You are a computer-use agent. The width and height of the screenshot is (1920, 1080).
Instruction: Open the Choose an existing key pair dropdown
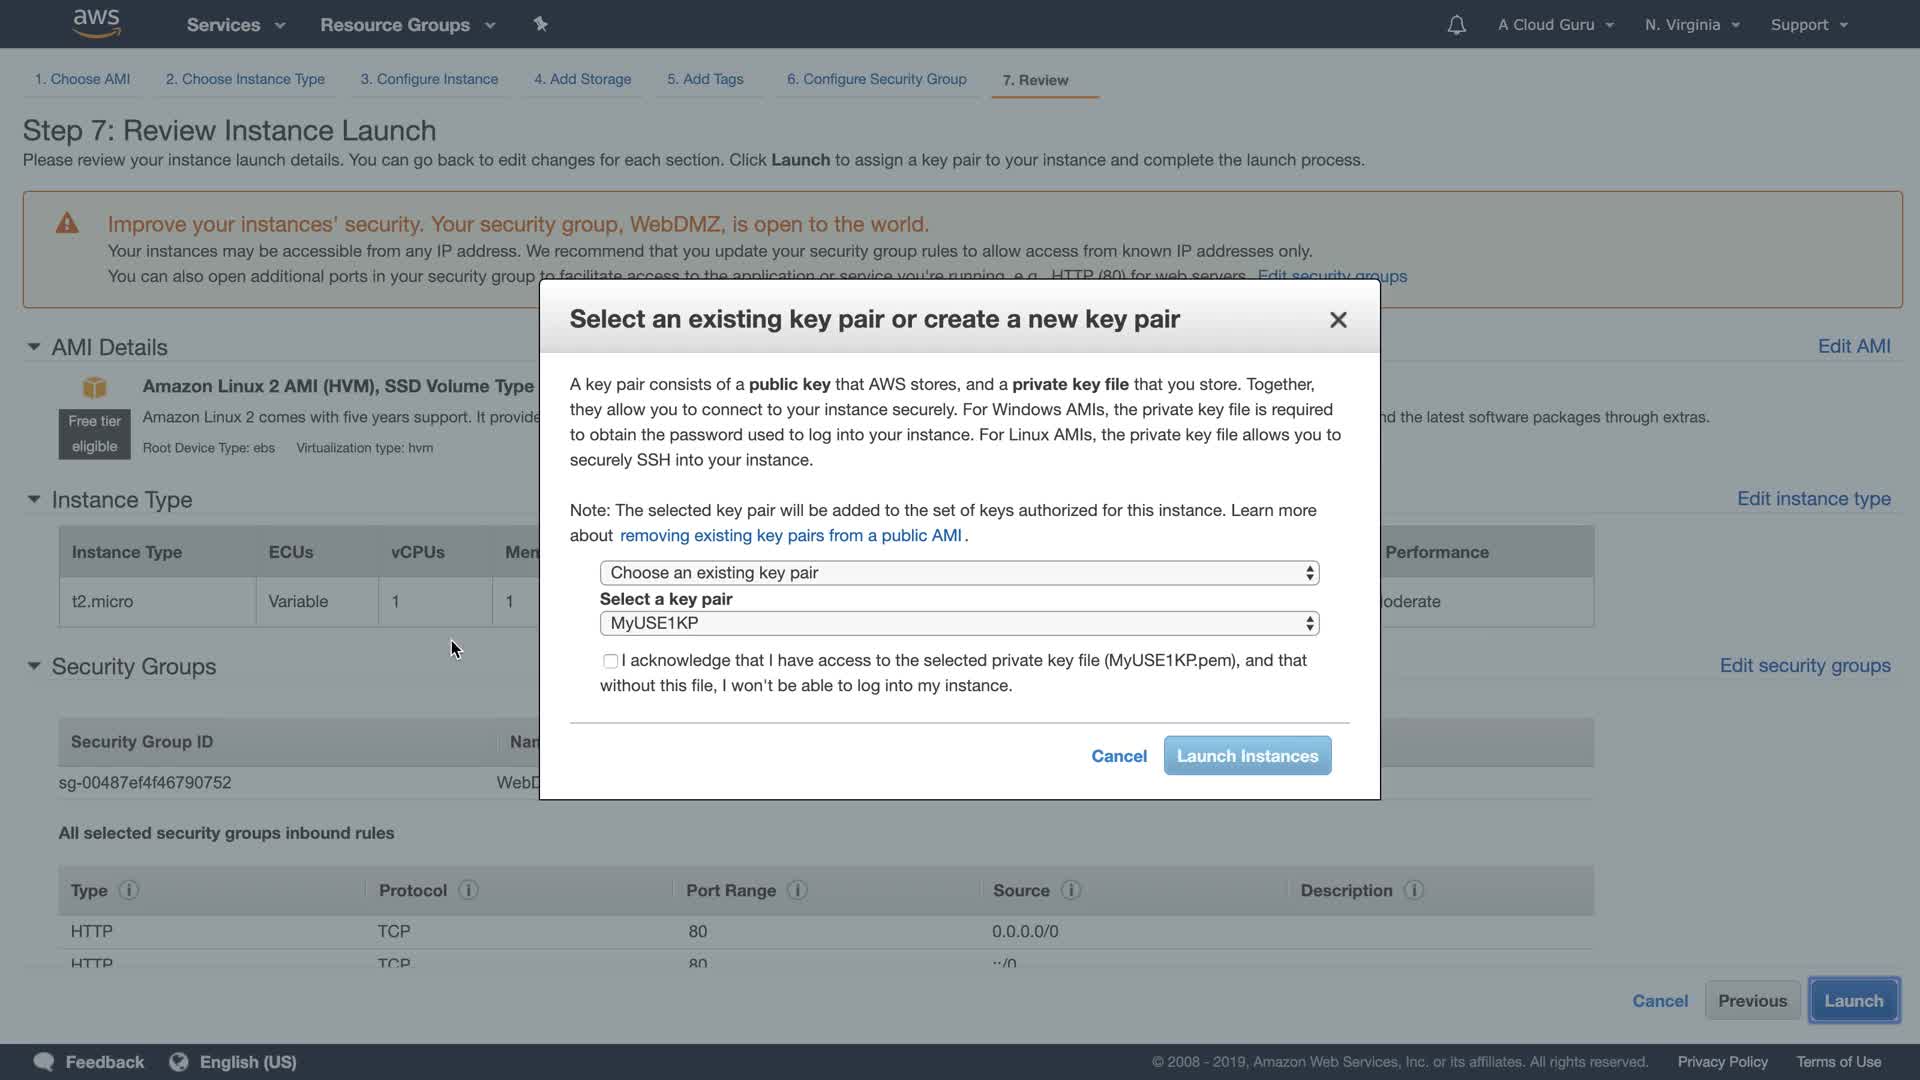(x=959, y=573)
